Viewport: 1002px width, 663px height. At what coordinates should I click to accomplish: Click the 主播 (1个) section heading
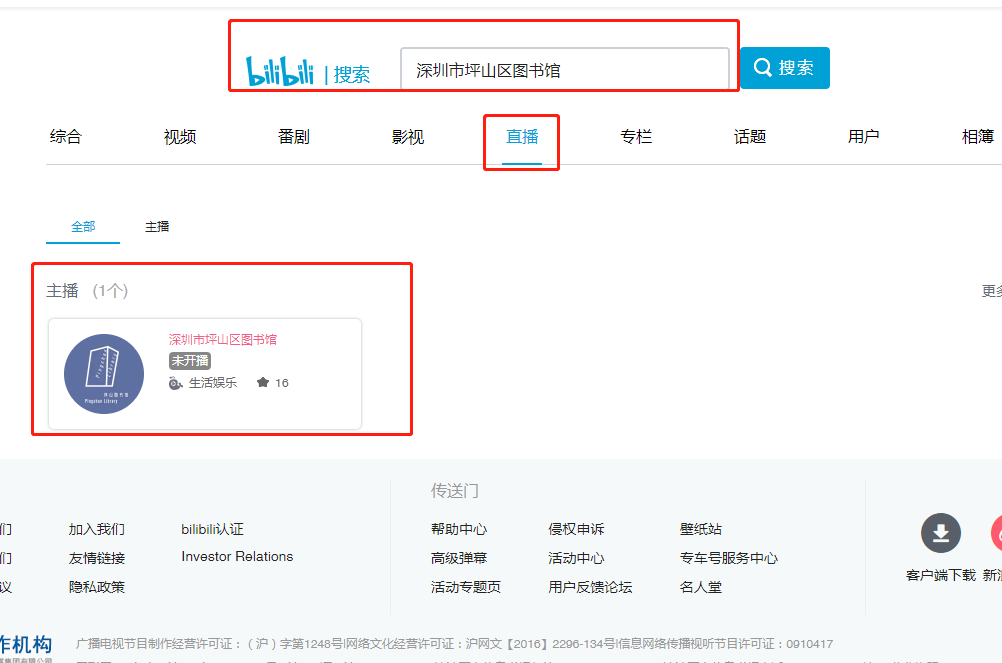click(x=87, y=291)
